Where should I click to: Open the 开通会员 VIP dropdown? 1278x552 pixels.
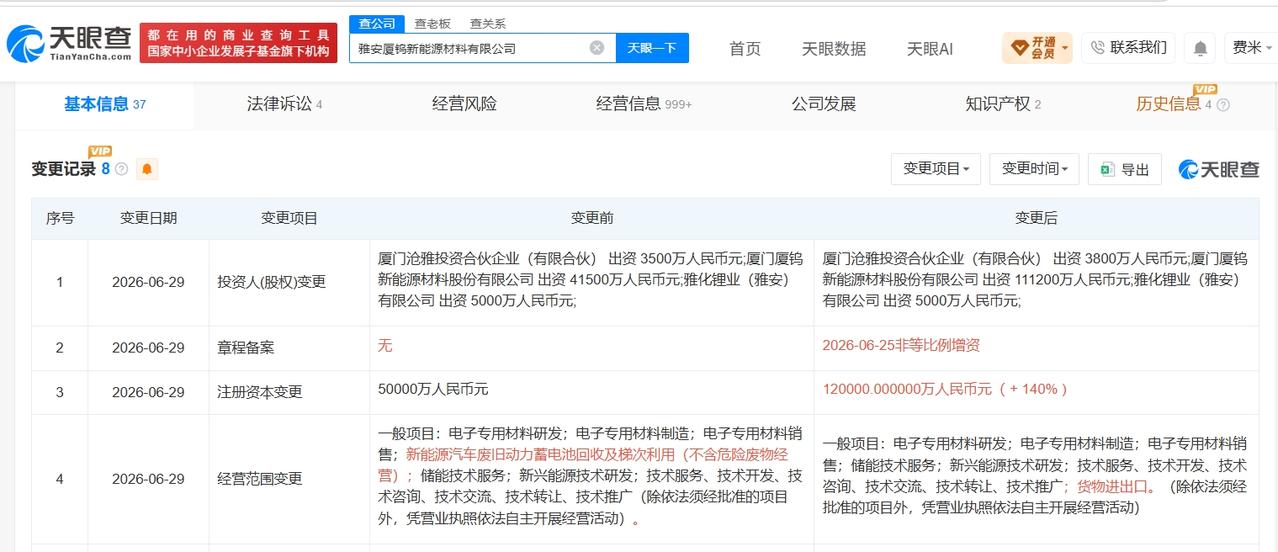(x=1037, y=47)
